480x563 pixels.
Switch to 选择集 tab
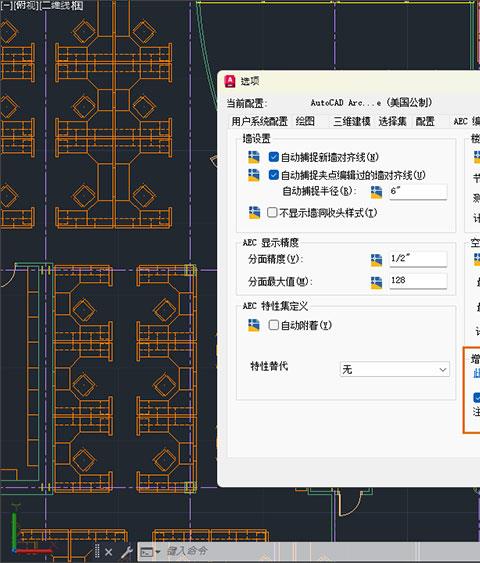pos(392,121)
